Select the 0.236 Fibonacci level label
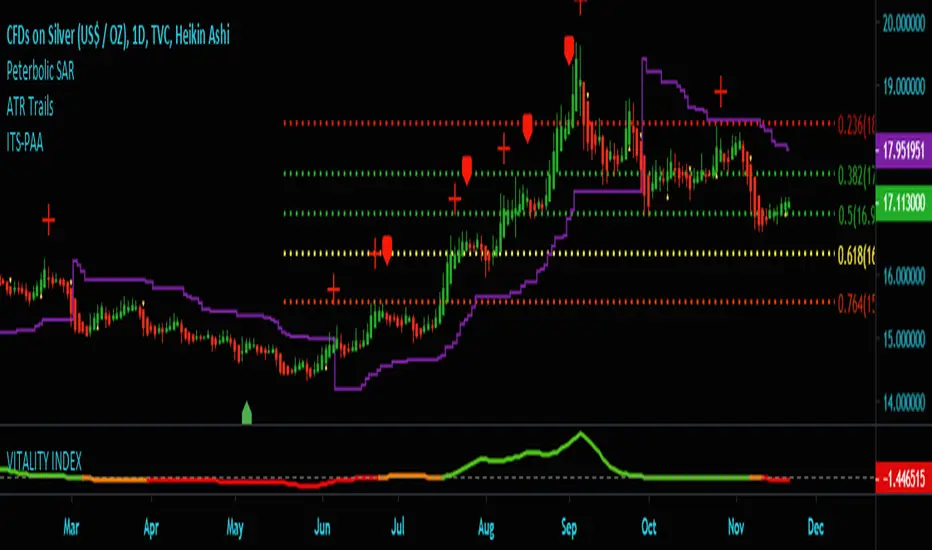This screenshot has width=932, height=550. tap(856, 125)
